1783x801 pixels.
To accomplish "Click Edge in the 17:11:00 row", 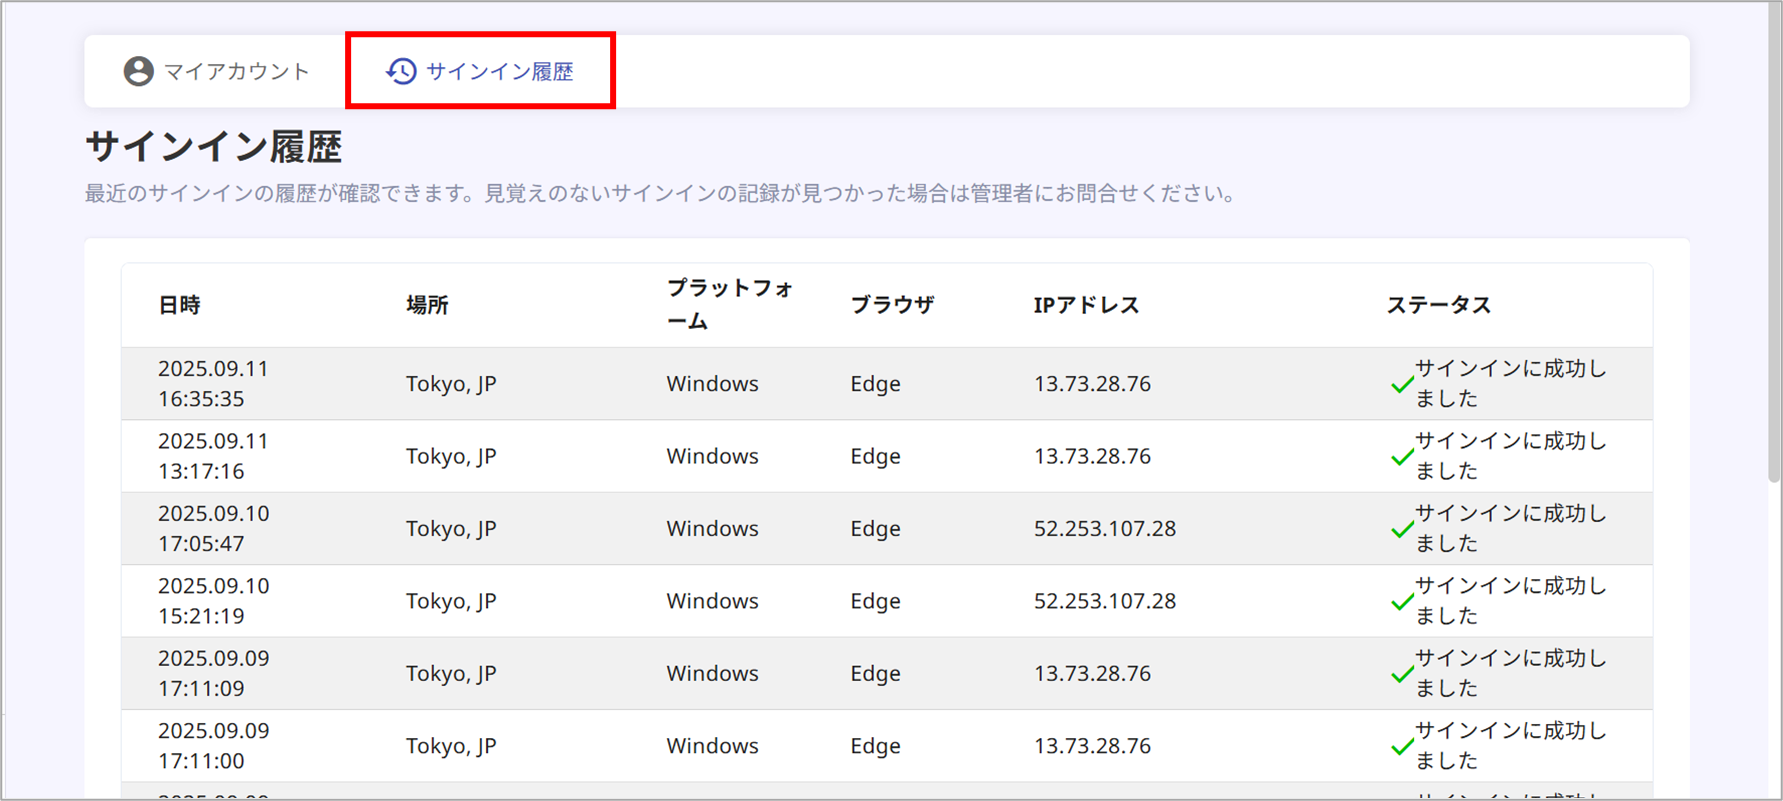I will tap(875, 746).
